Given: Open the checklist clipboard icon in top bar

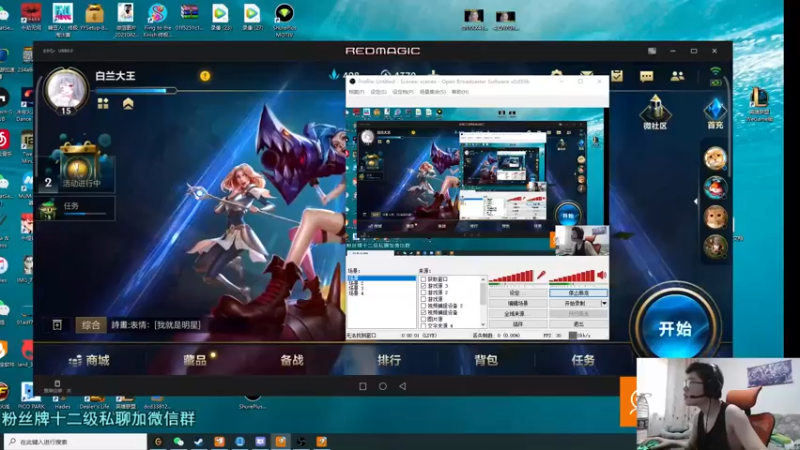Looking at the screenshot, I should 617,76.
